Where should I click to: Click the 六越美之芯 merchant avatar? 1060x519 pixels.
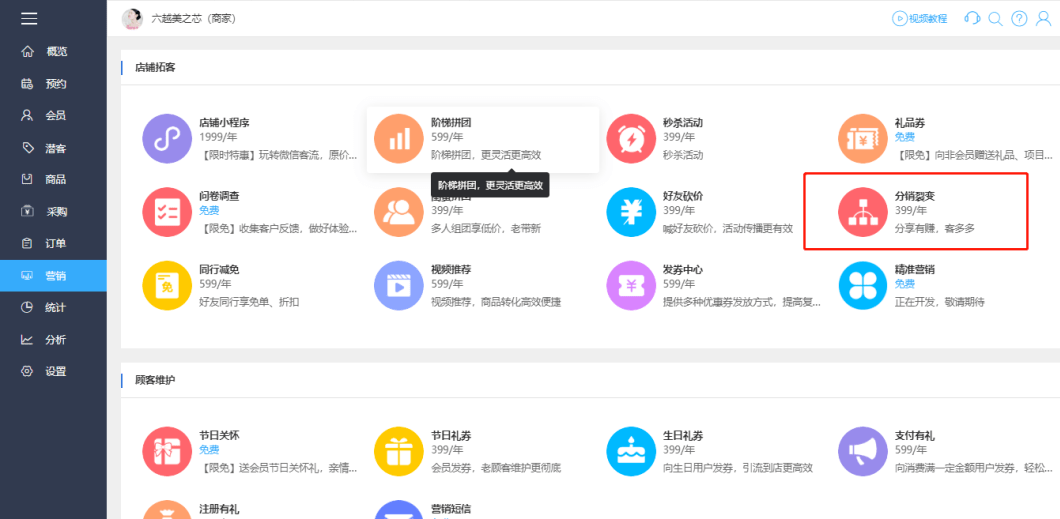[132, 19]
